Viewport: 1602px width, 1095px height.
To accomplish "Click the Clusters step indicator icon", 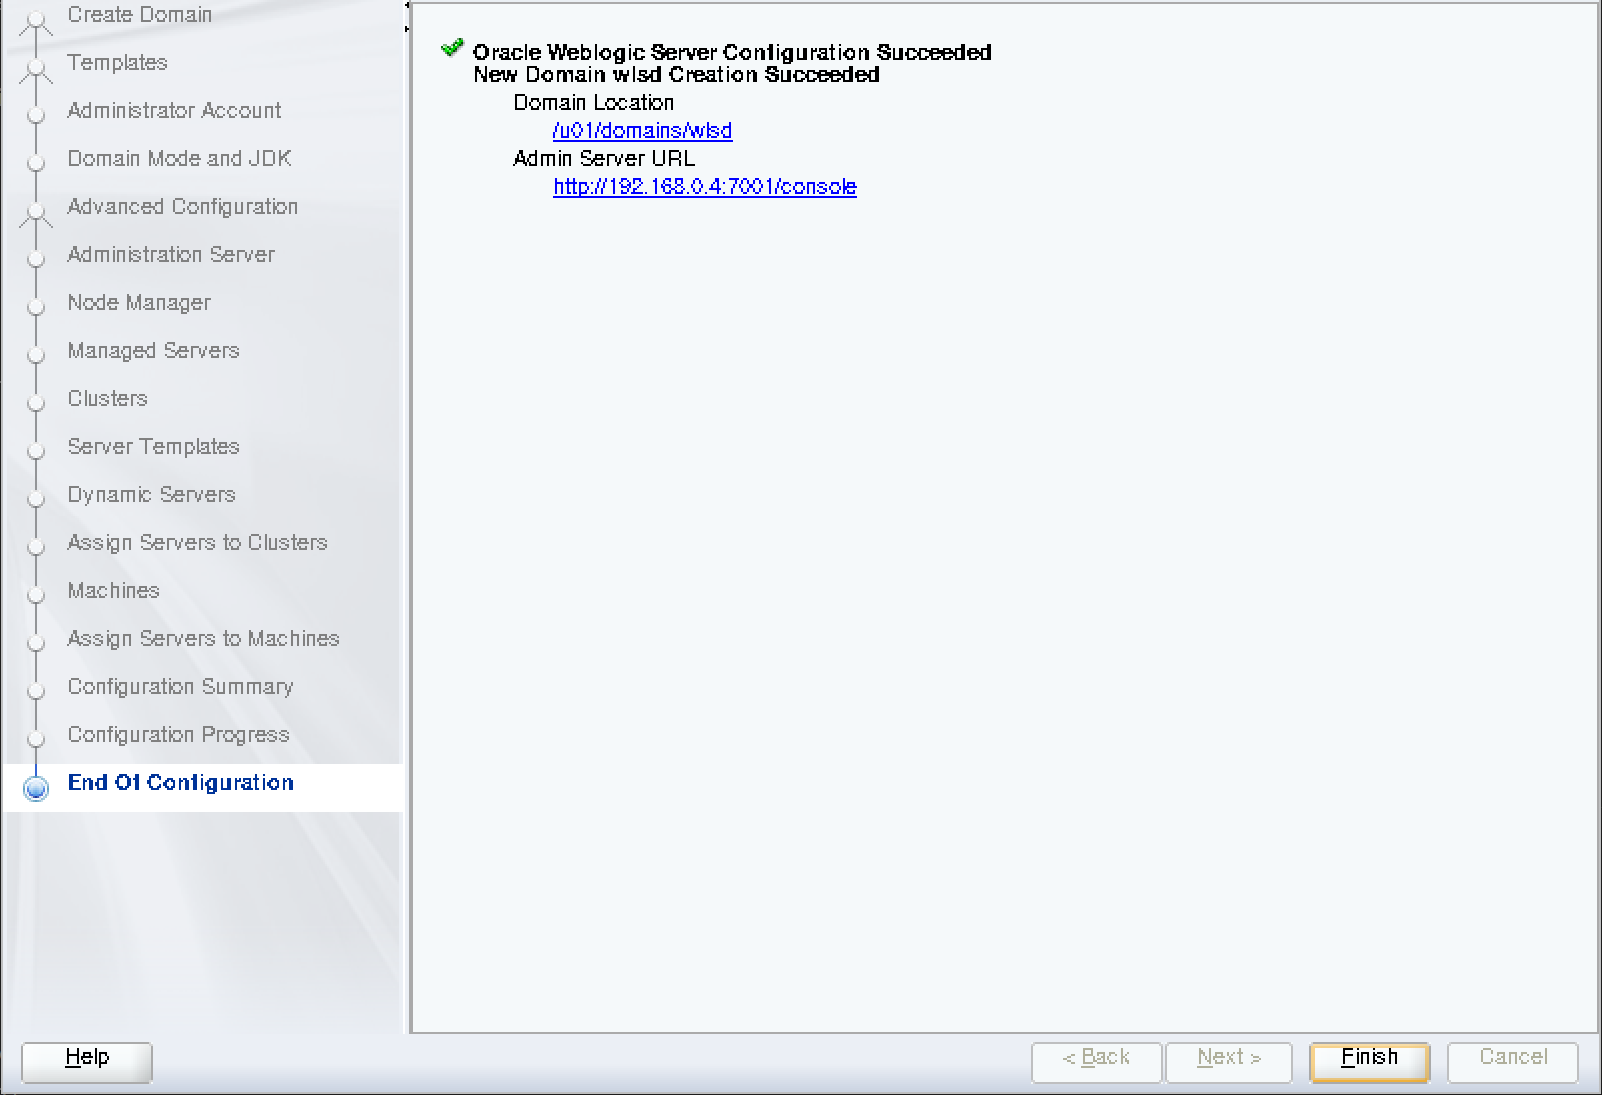I will click(x=36, y=404).
